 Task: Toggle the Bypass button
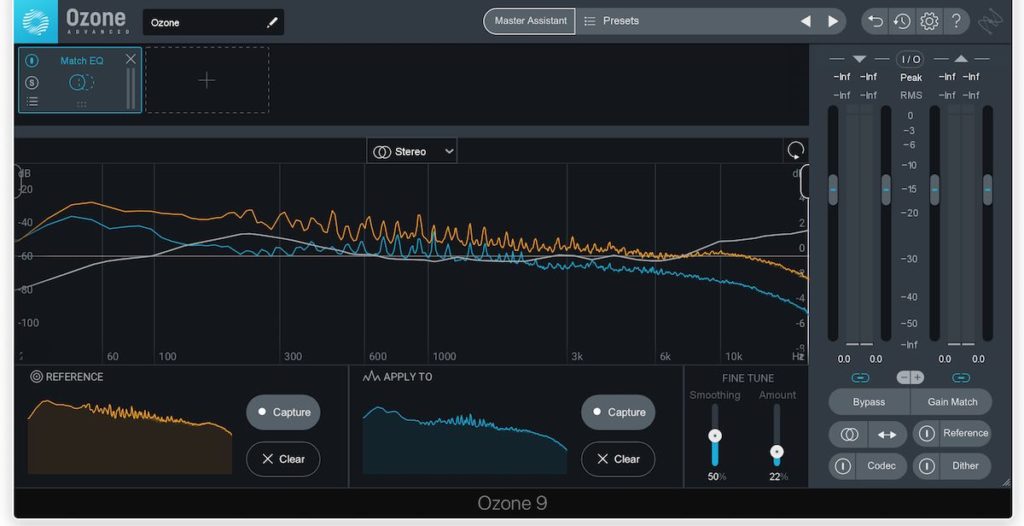click(869, 402)
